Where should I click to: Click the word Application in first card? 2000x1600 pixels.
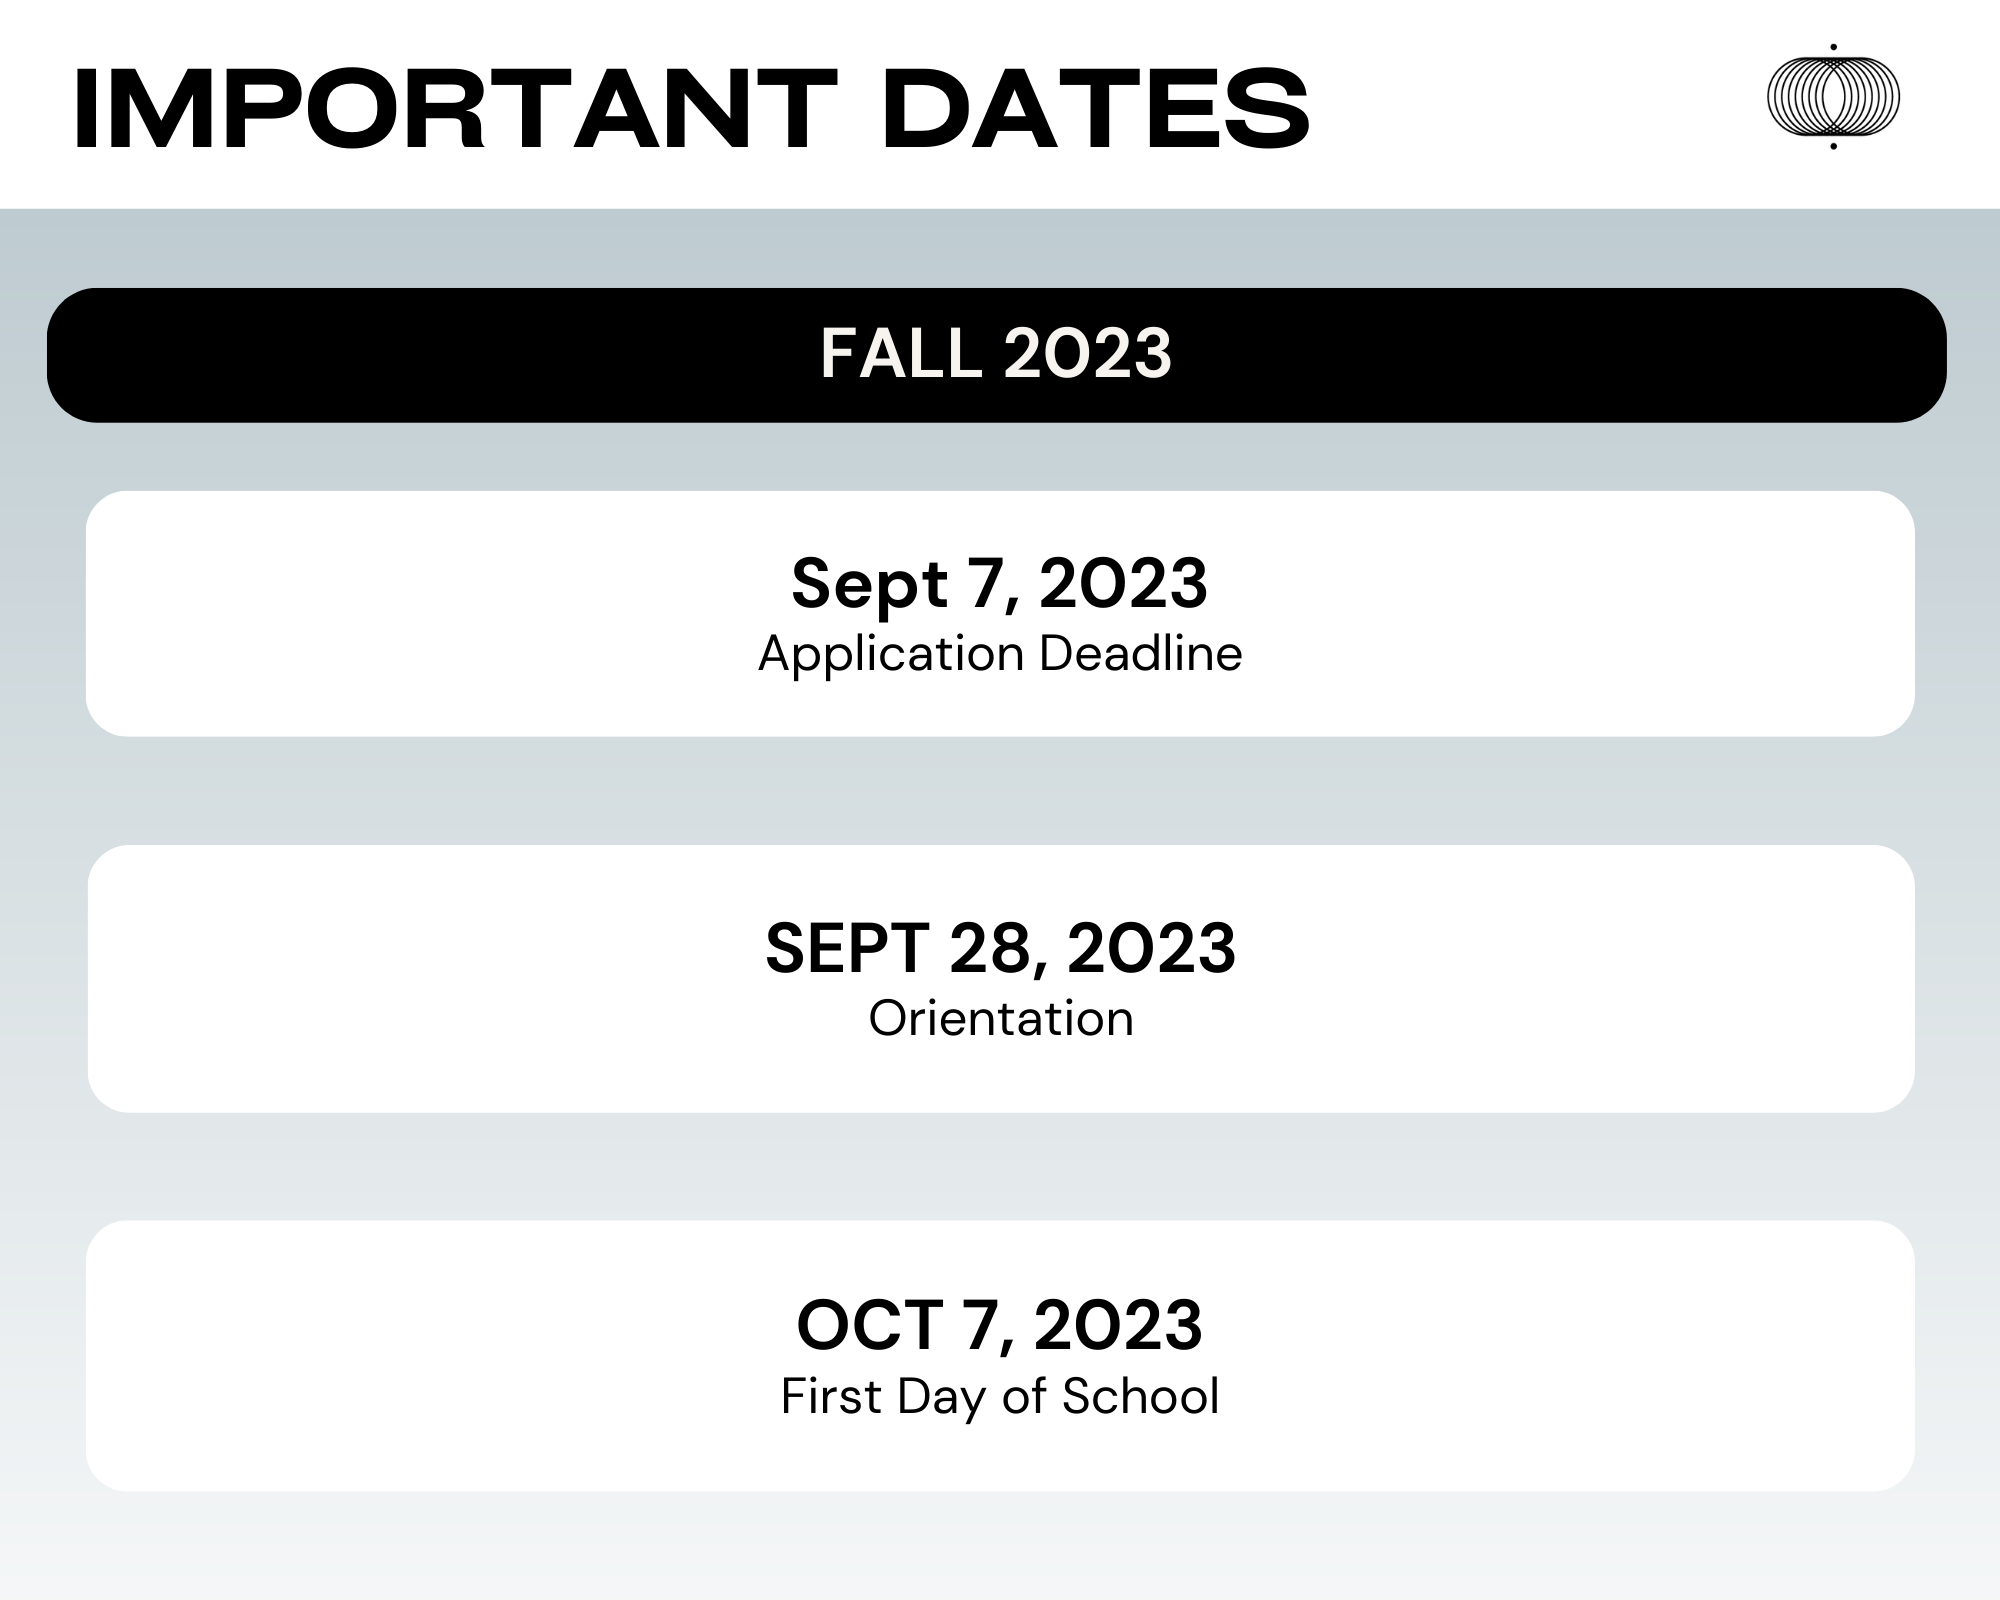pos(891,655)
